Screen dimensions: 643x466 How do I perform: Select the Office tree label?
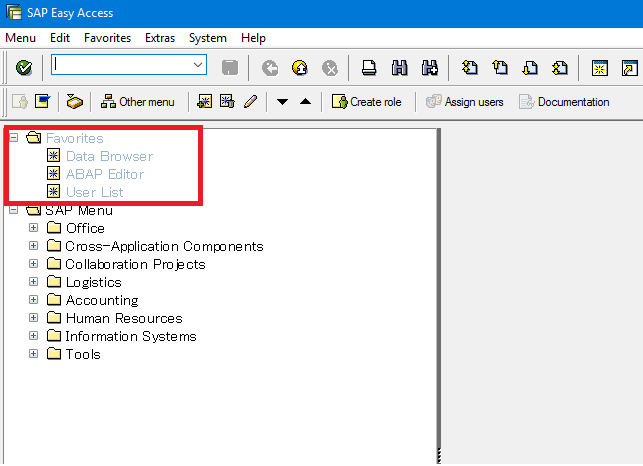pos(85,228)
